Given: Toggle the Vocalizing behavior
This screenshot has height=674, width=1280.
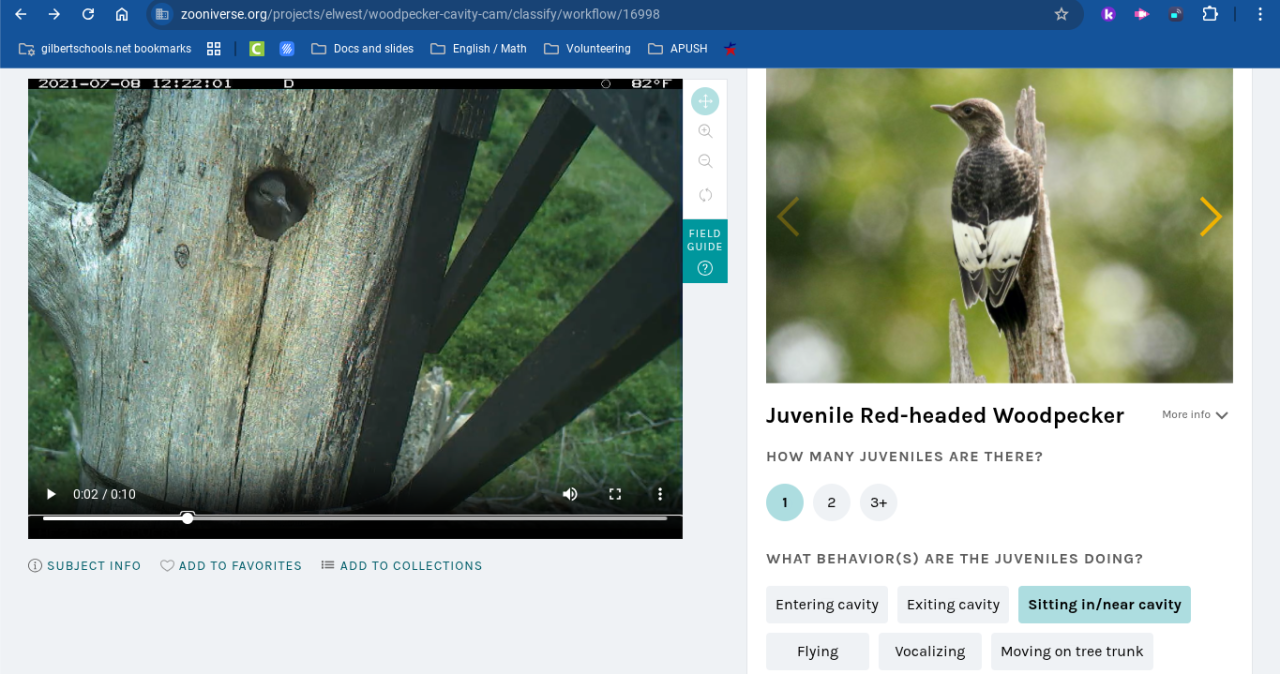Looking at the screenshot, I should (x=930, y=651).
